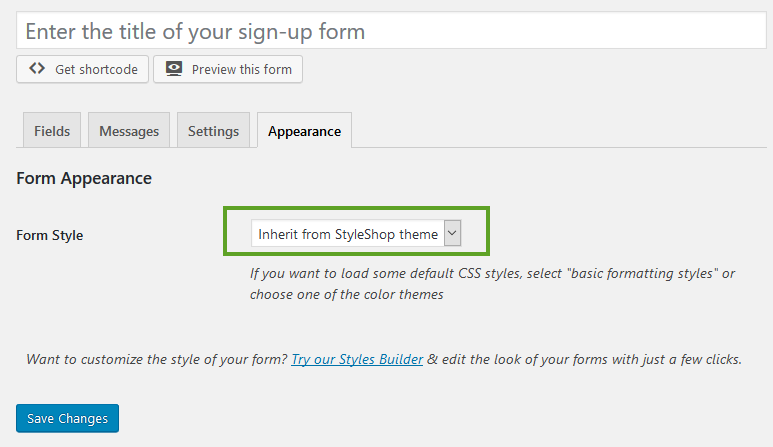
Task: Select the Appearance tab
Action: pyautogui.click(x=304, y=131)
